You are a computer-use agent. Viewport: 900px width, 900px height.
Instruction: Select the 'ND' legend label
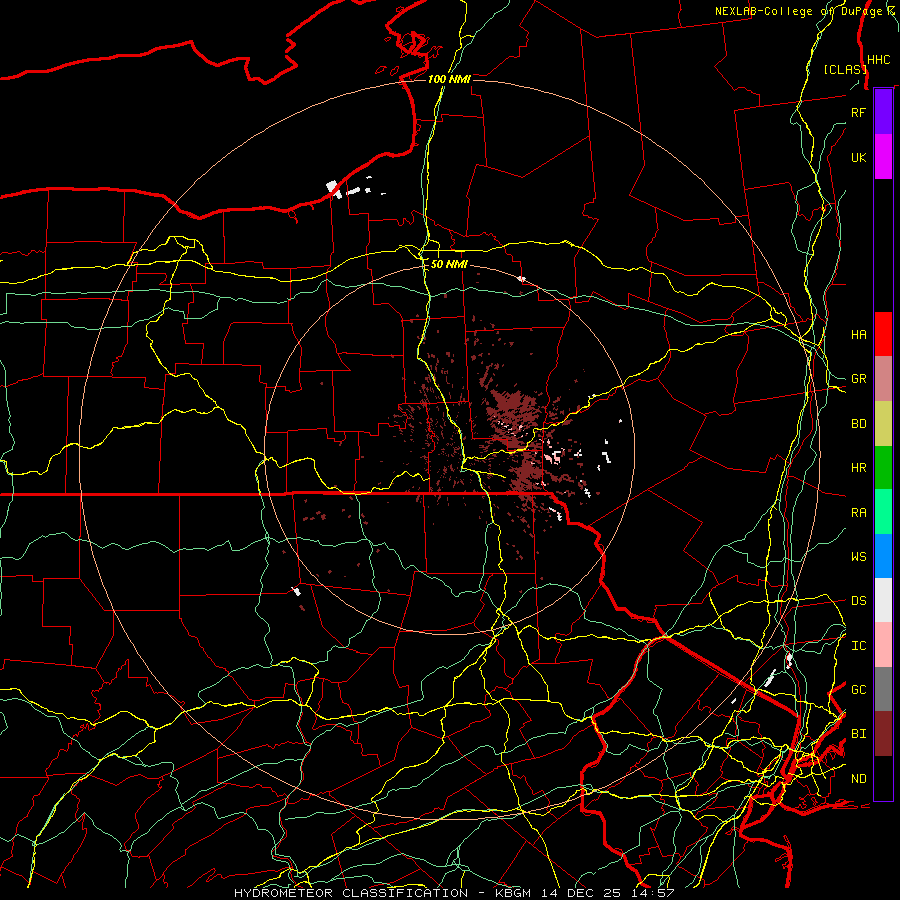pos(858,779)
